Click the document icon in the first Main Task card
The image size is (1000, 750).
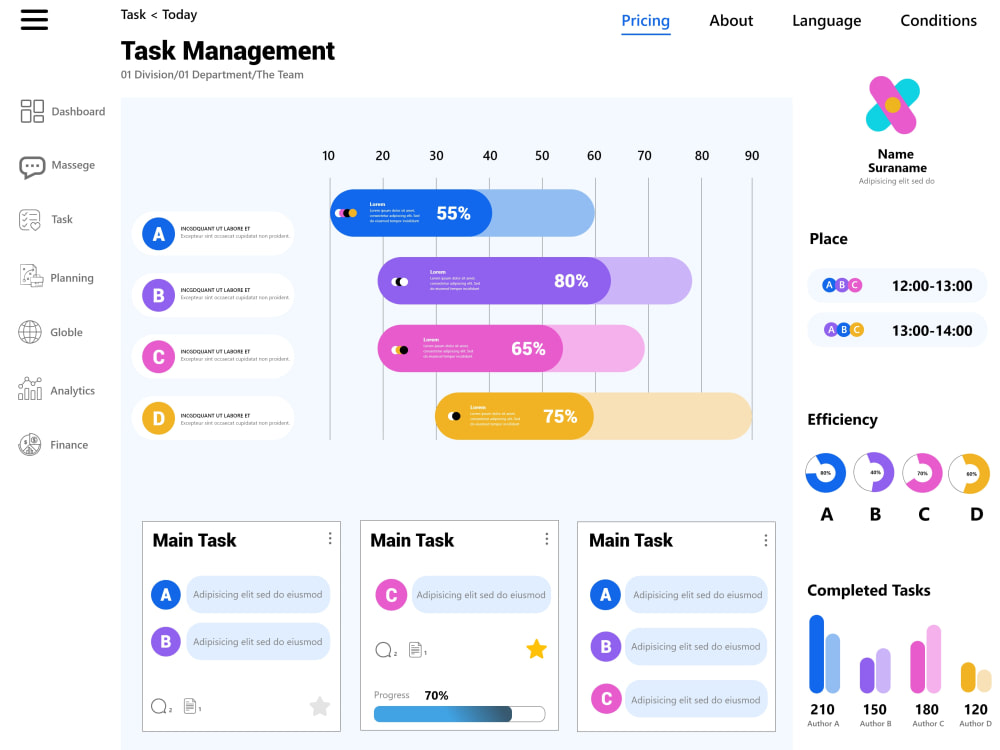(189, 705)
